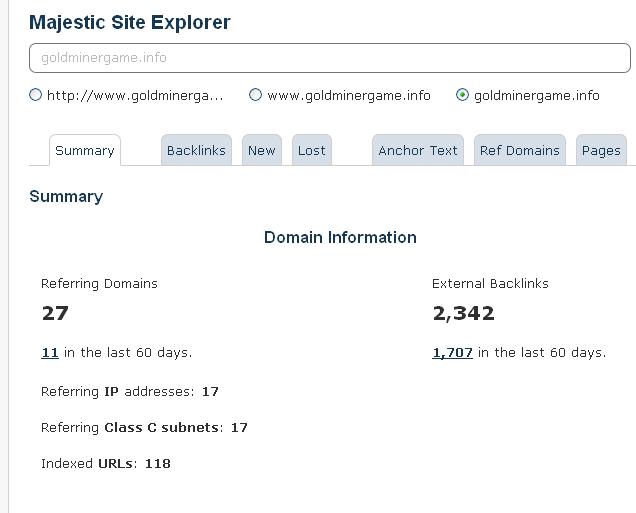Click the External Backlinks label

[490, 283]
